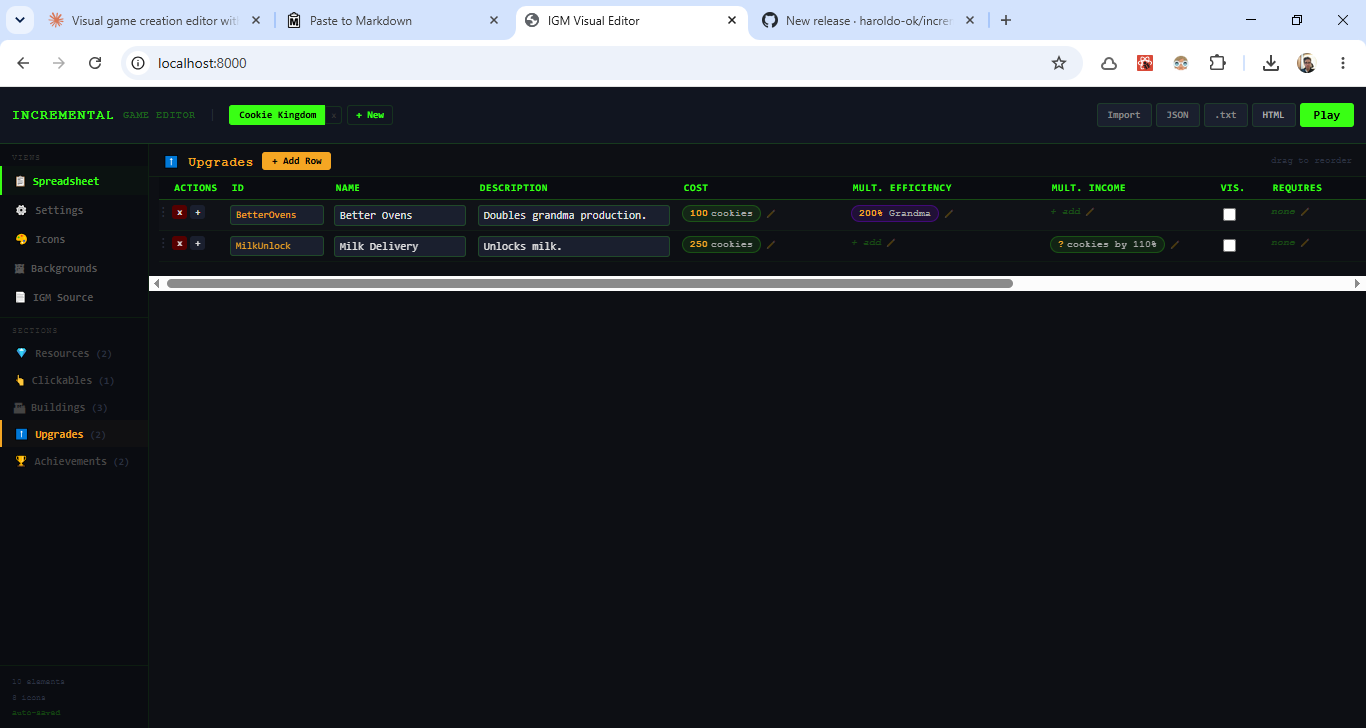
Task: Export as JSON
Action: coord(1178,115)
